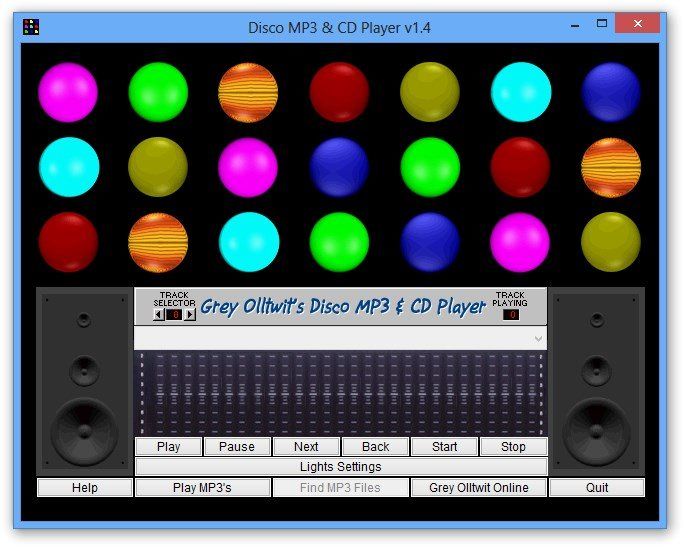The image size is (684, 548).
Task: Click the greyed Find MP3 Files button
Action: pos(341,487)
